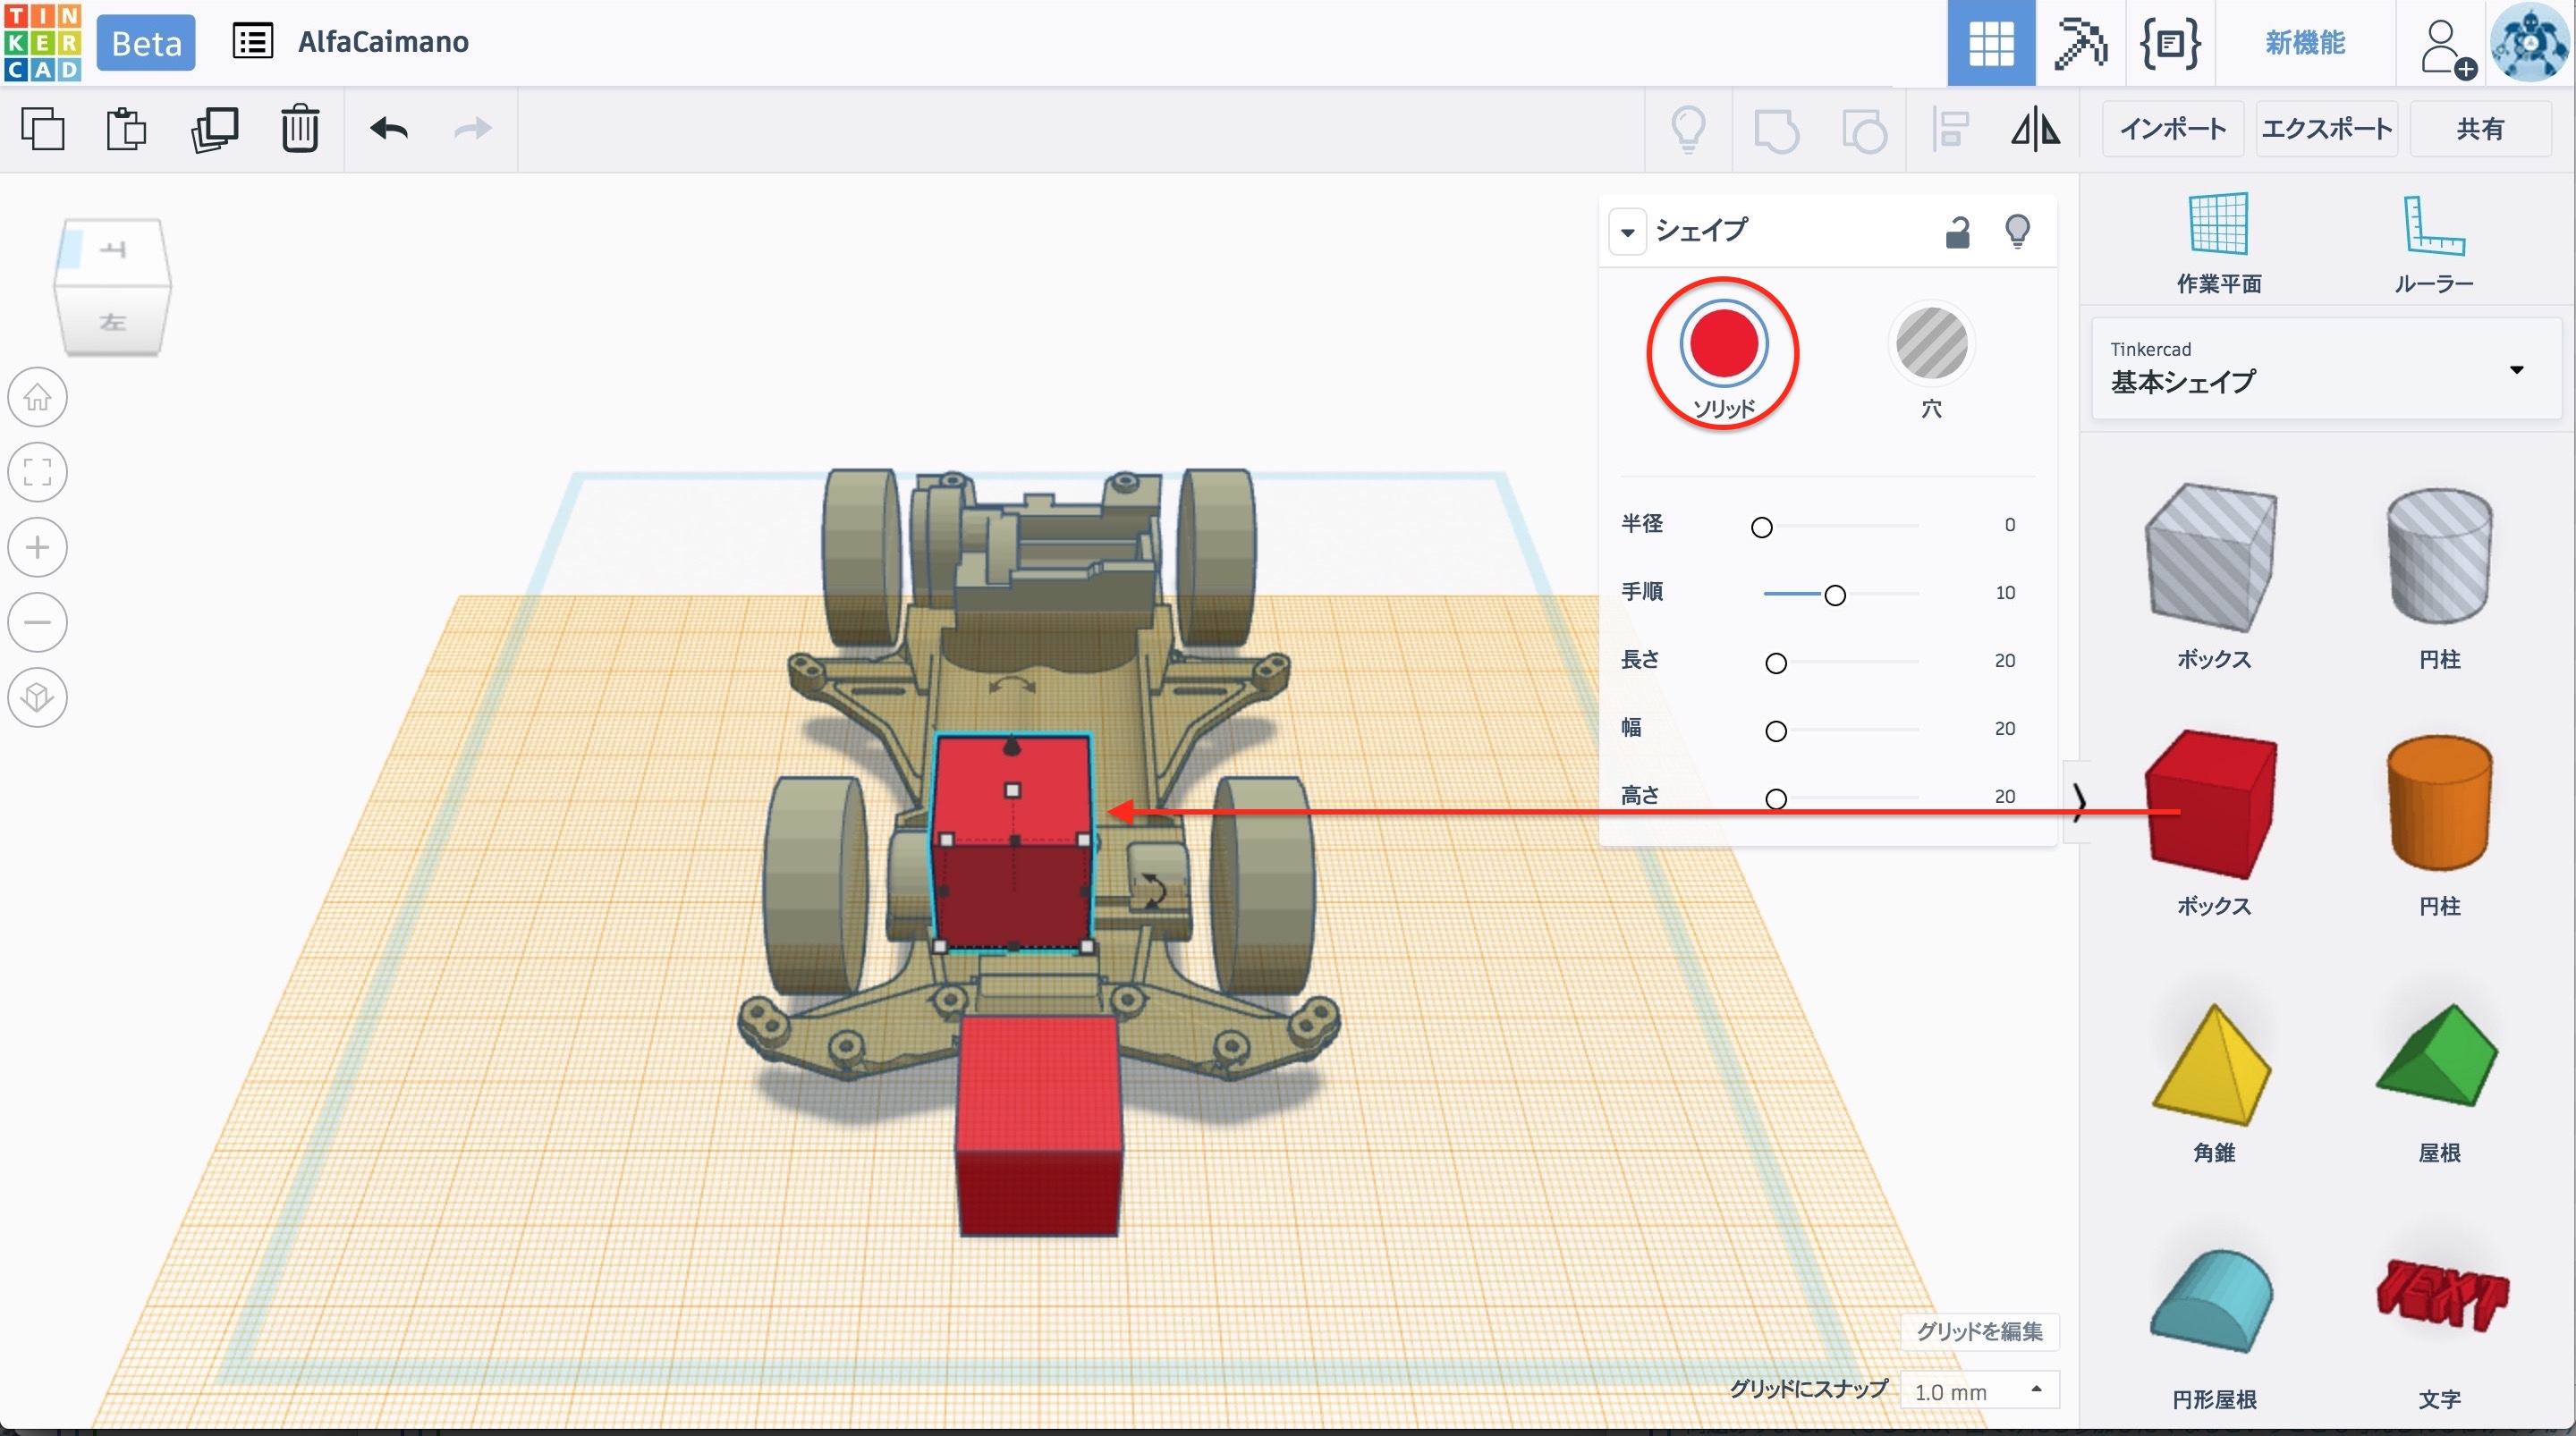Click the Undo arrow
The height and width of the screenshot is (1436, 2576).
(x=388, y=129)
